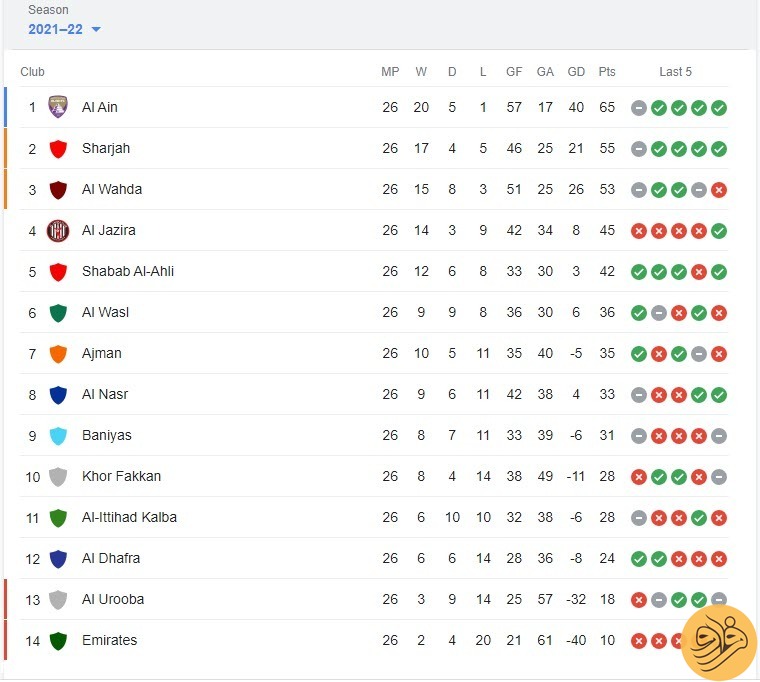Image resolution: width=760 pixels, height=682 pixels.
Task: Click Shabab Al-Ahli's single red loss icon
Action: 699,272
